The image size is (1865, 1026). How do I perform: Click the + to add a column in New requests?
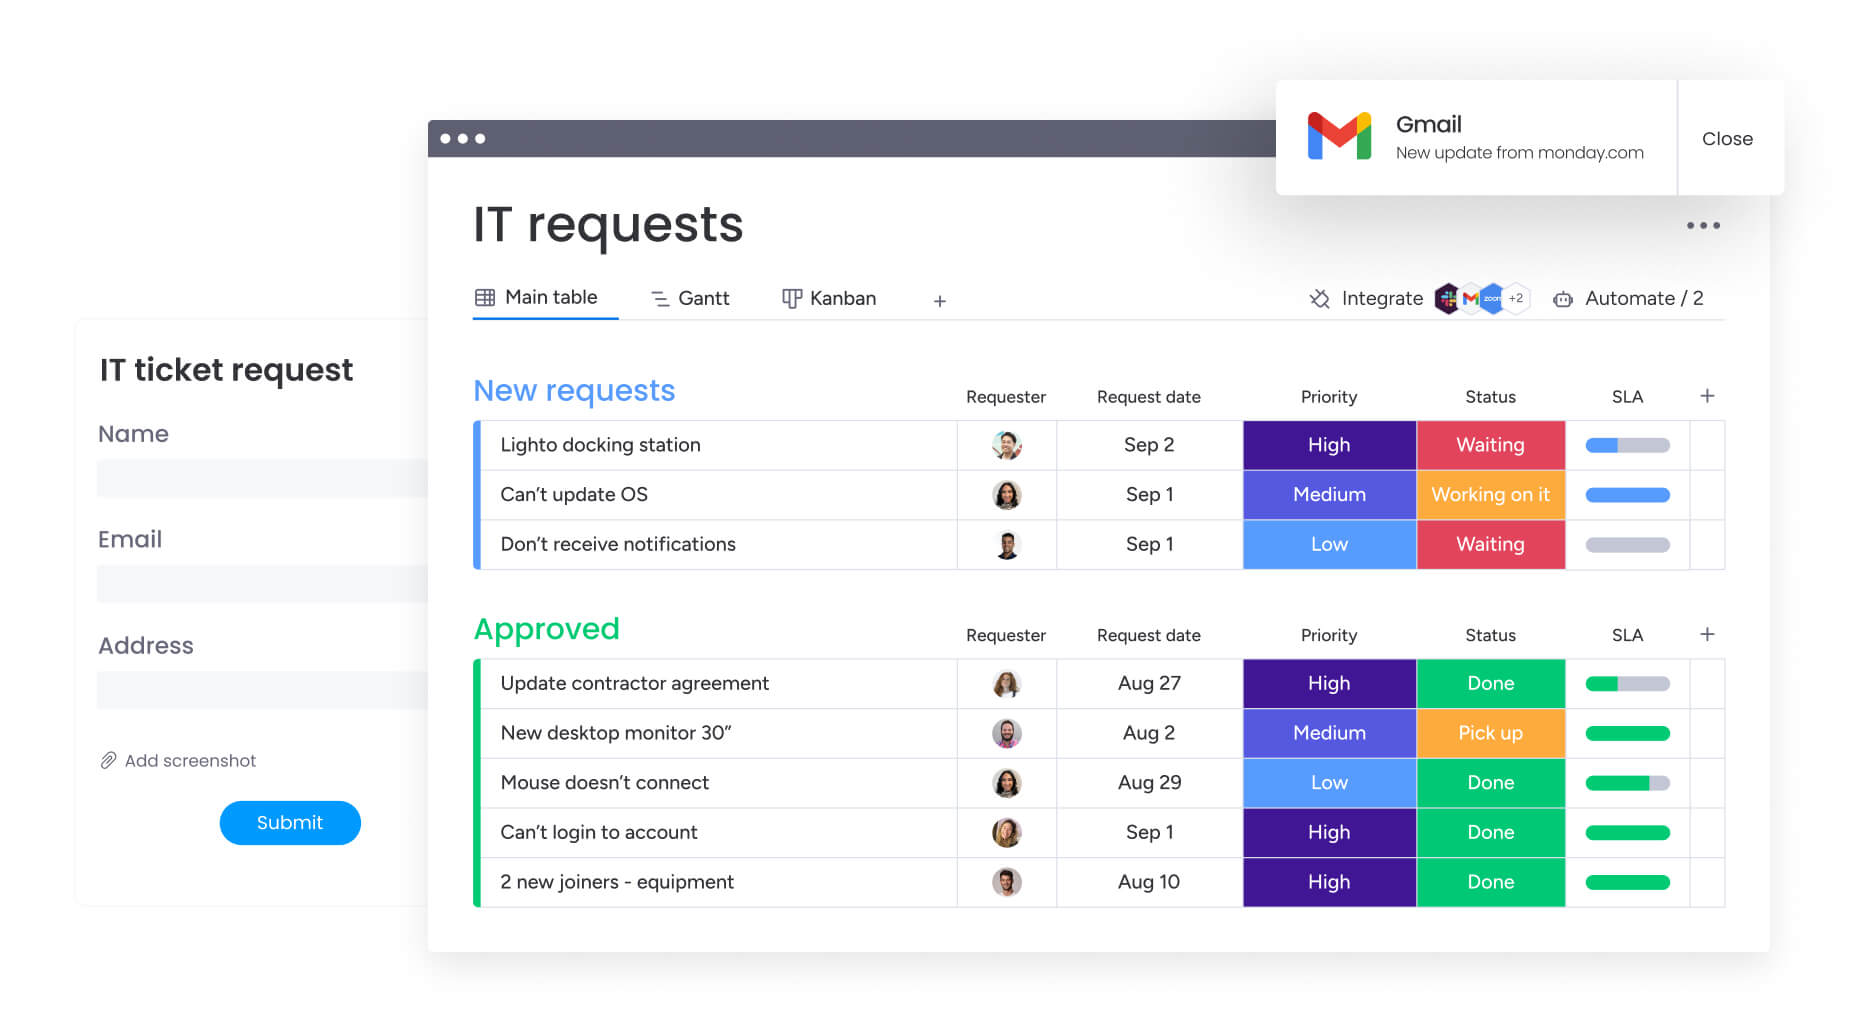(x=1707, y=396)
